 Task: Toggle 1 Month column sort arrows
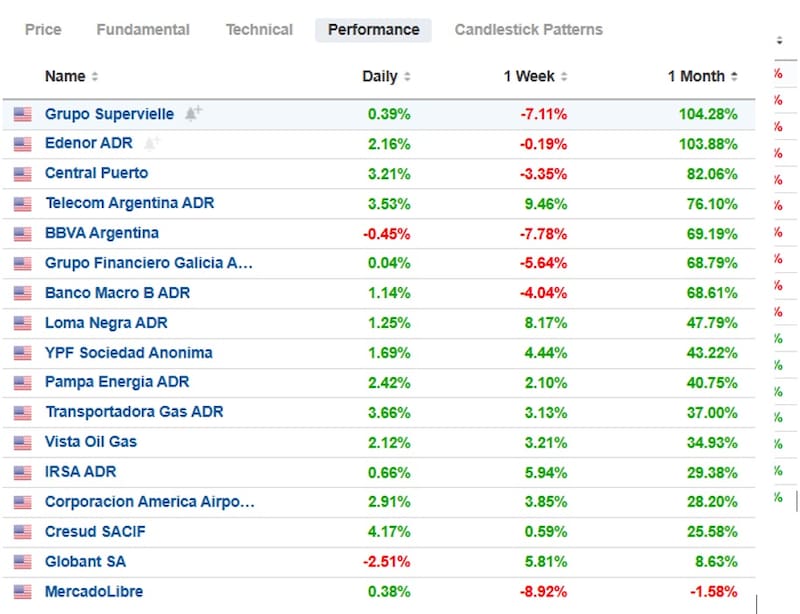click(x=734, y=77)
